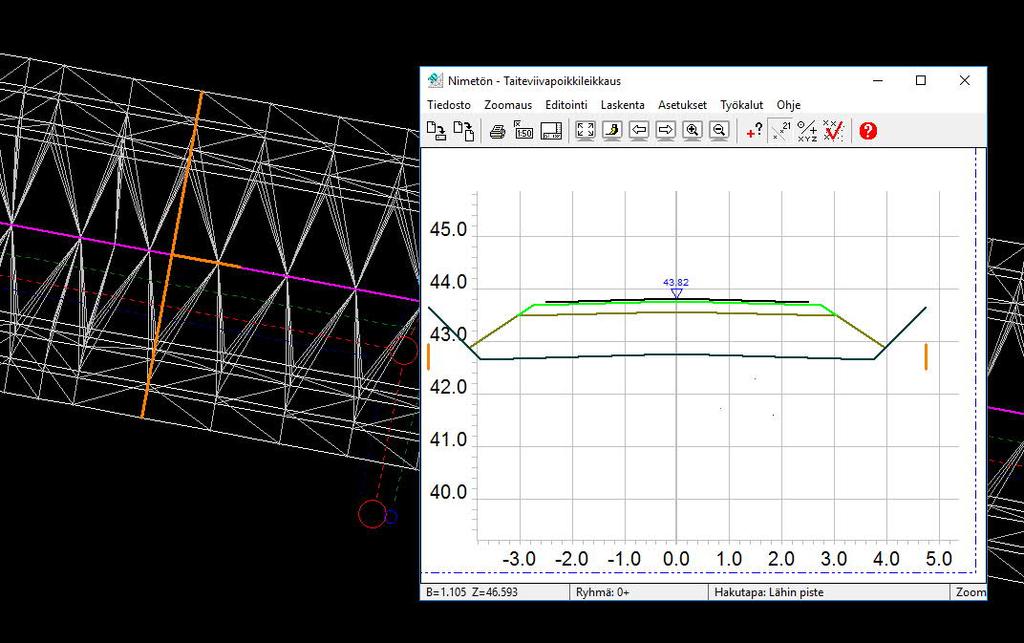Screen dimensions: 1024x643
Task: Open the Laskenta menu
Action: click(622, 104)
